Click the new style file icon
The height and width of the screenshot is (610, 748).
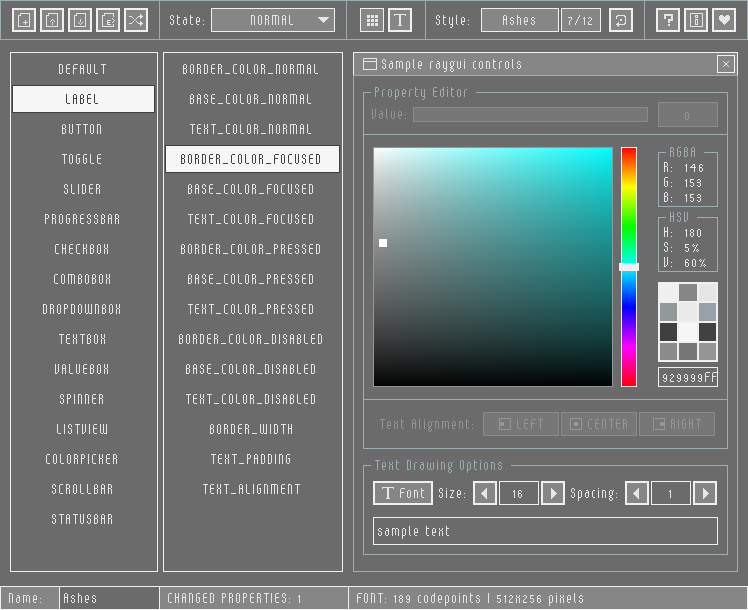tap(25, 20)
